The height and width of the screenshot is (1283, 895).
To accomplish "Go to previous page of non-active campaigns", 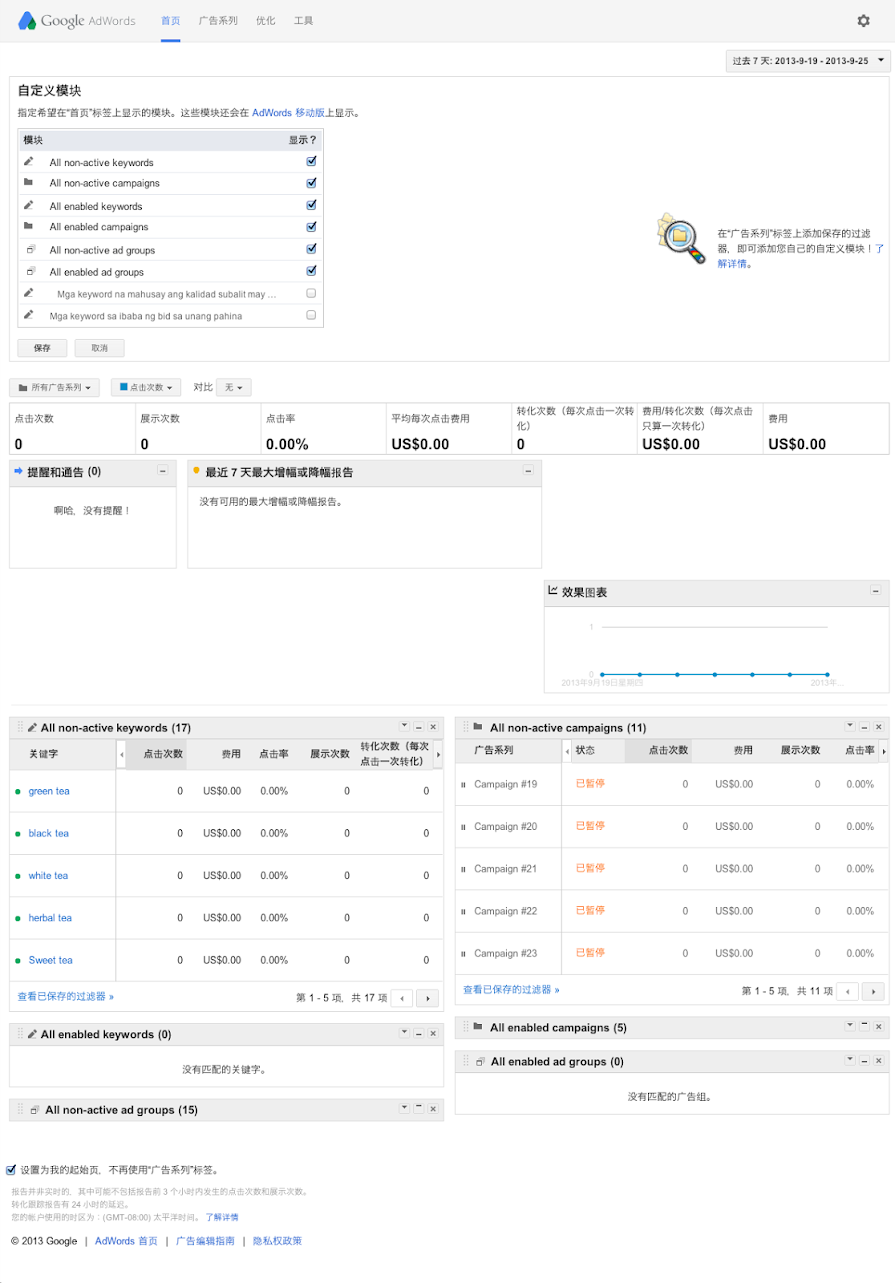I will click(x=847, y=991).
